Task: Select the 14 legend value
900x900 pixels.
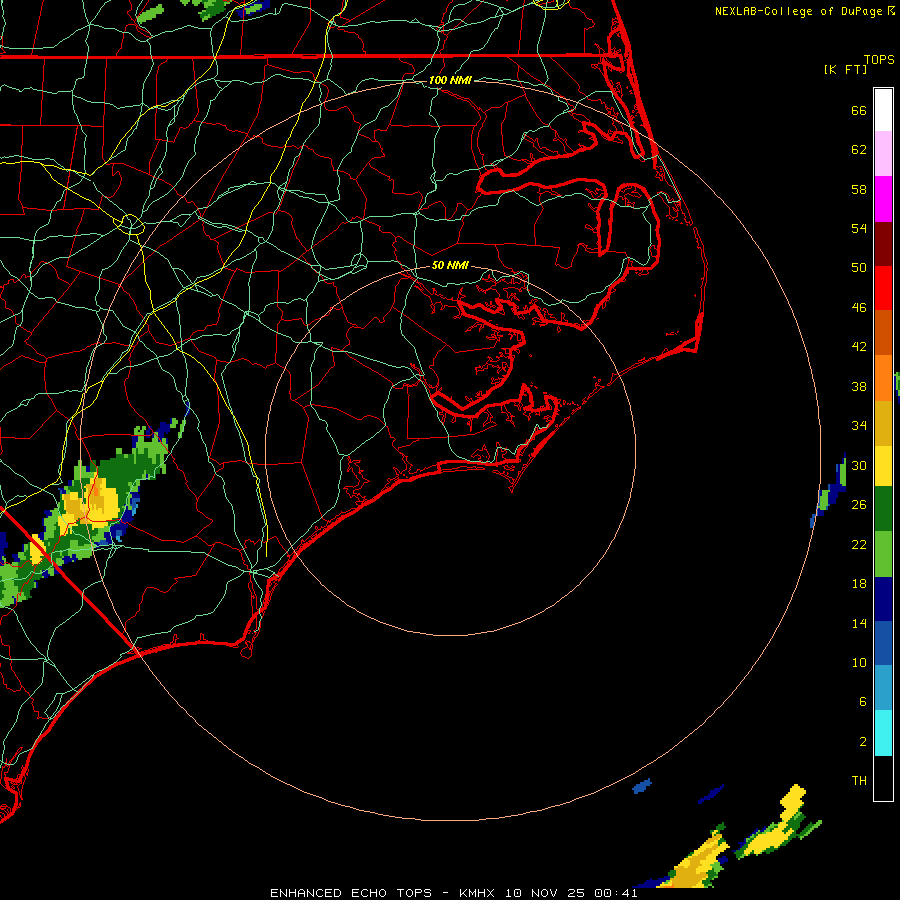Action: [x=859, y=623]
